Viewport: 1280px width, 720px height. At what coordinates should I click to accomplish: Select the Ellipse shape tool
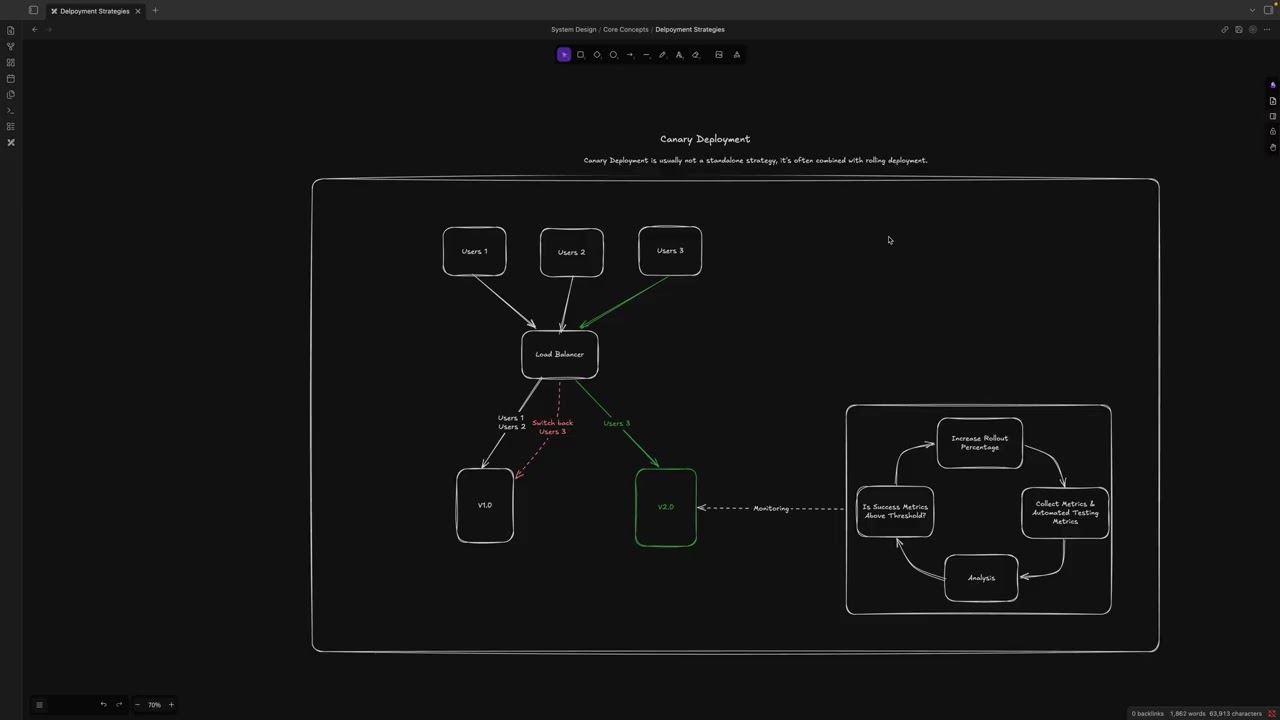614,55
